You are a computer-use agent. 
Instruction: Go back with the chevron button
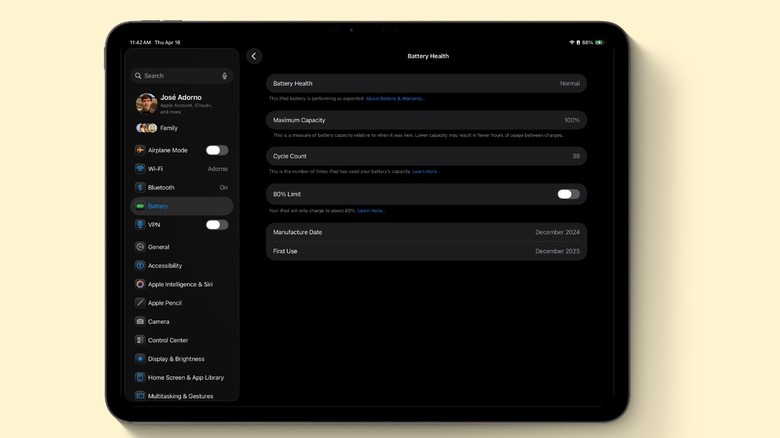[254, 56]
